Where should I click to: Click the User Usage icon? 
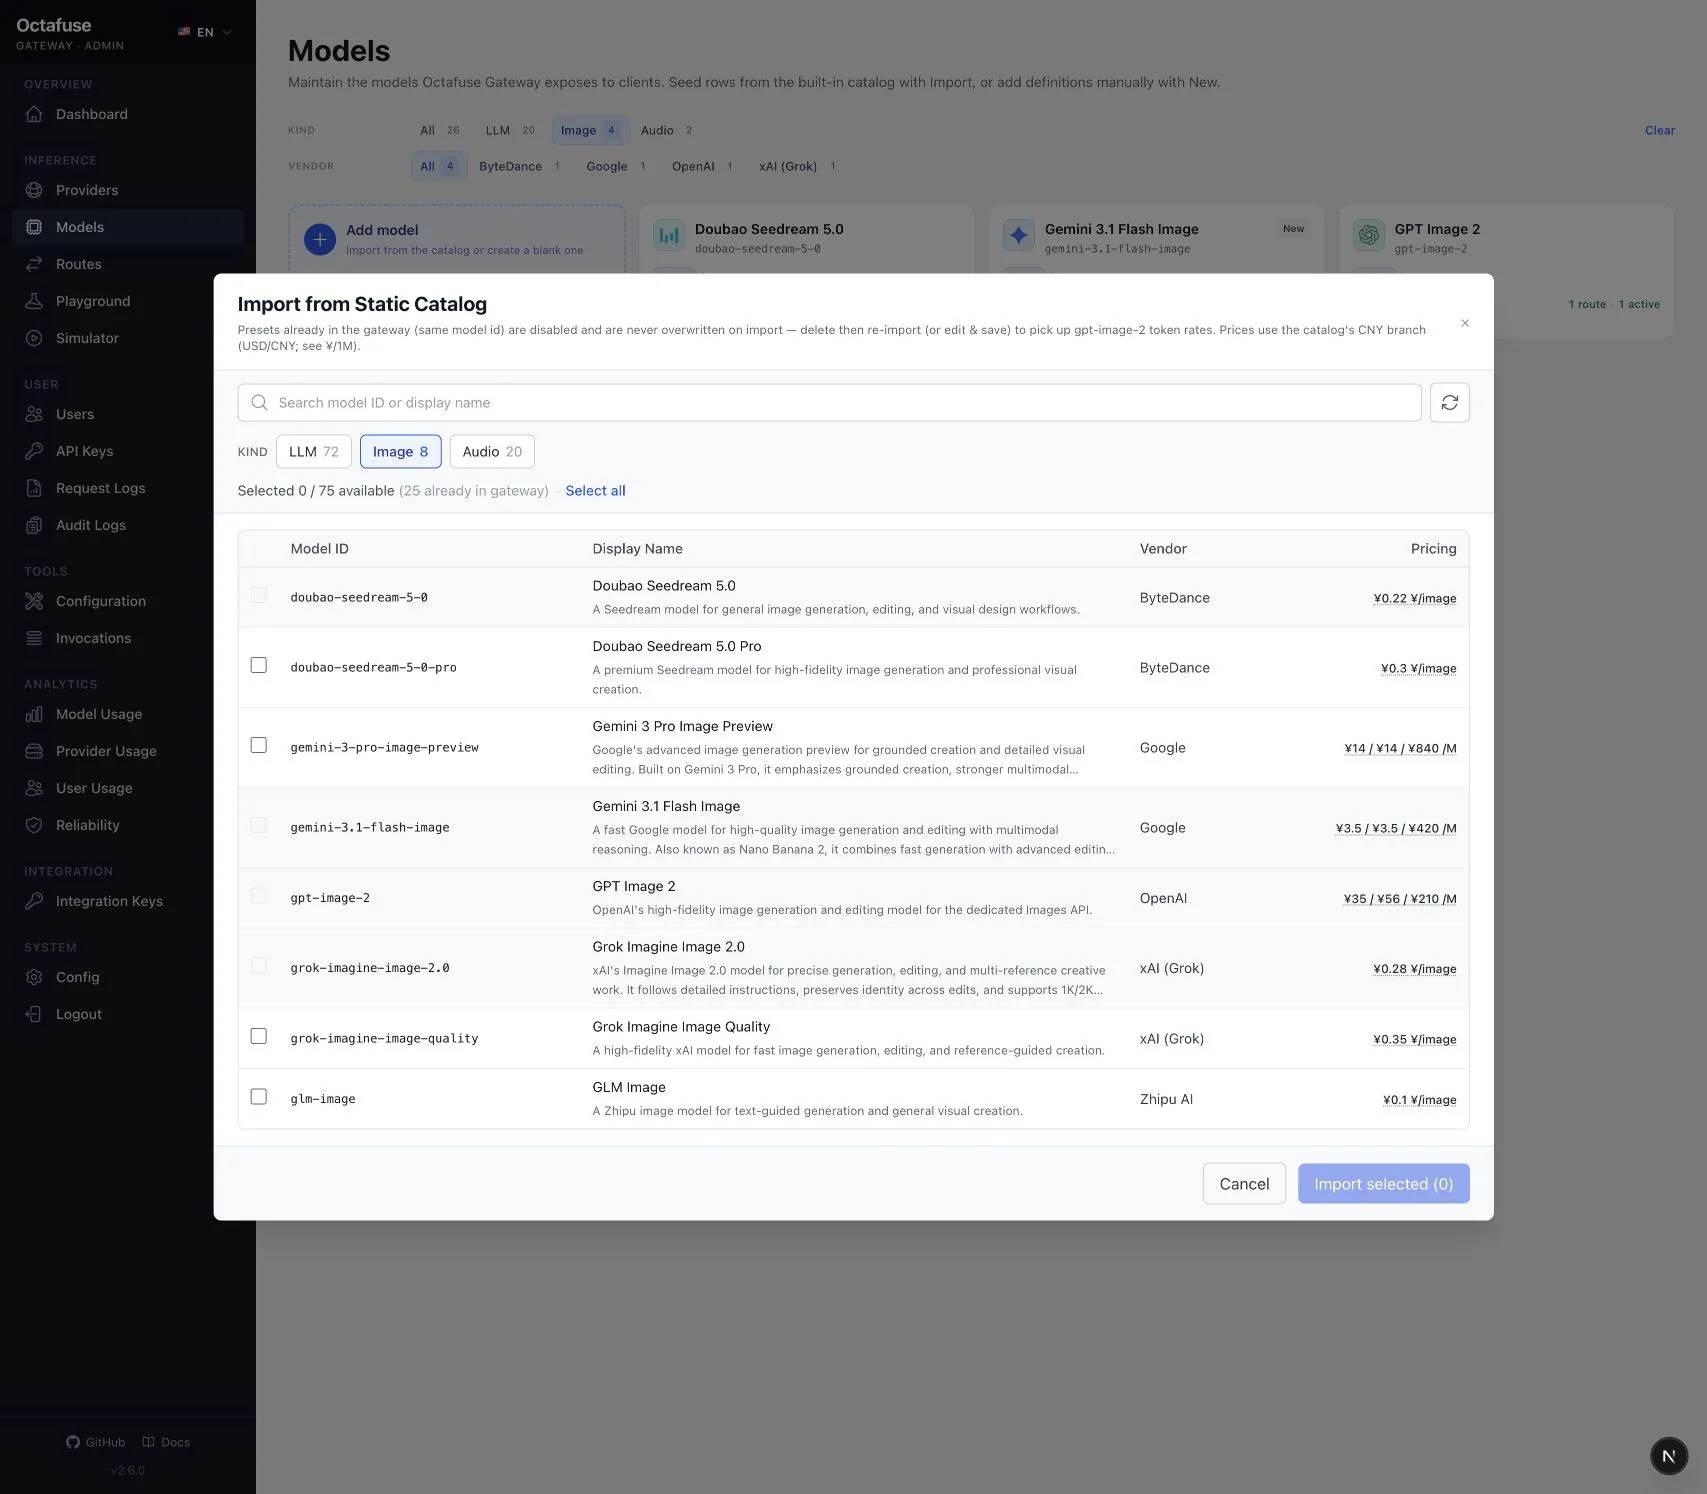(34, 788)
